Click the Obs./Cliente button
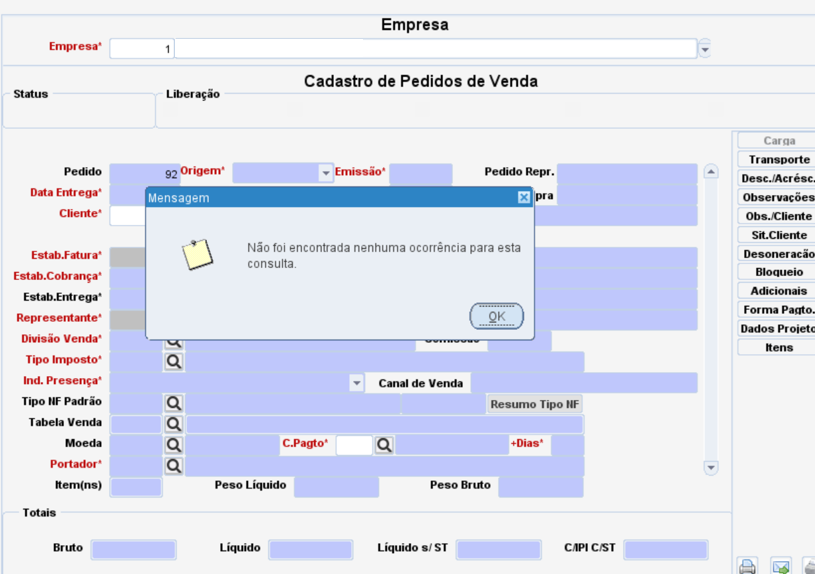Viewport: 815px width, 574px height. [779, 216]
